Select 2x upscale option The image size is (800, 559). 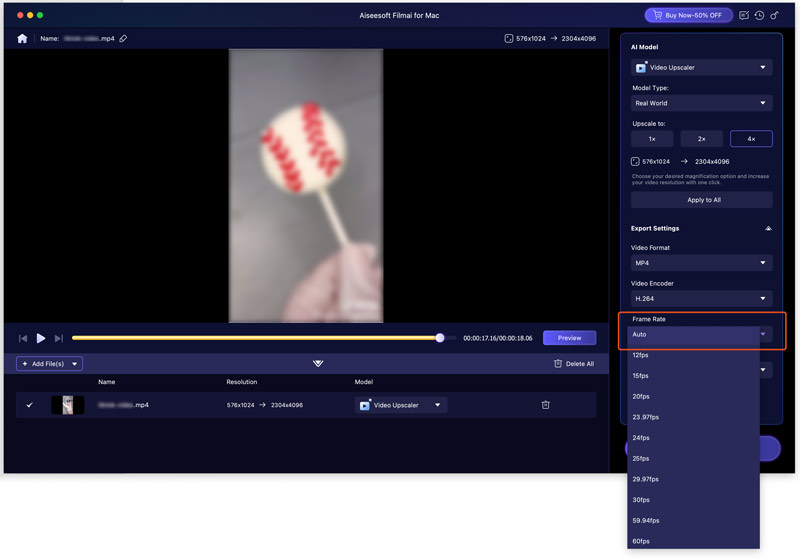[702, 139]
